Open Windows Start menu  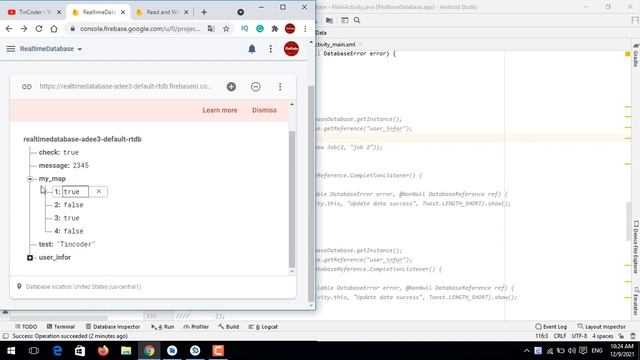point(11,351)
